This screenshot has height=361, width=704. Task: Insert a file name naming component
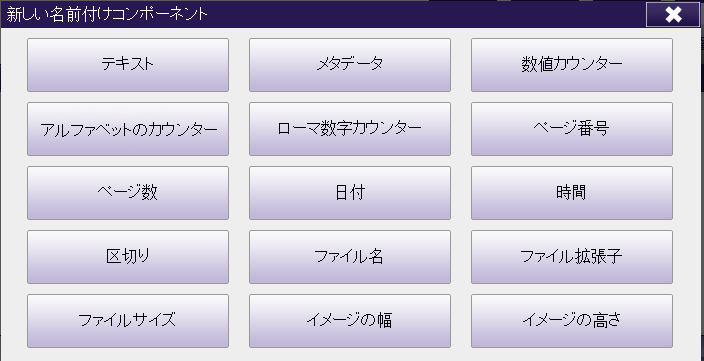pyautogui.click(x=350, y=257)
